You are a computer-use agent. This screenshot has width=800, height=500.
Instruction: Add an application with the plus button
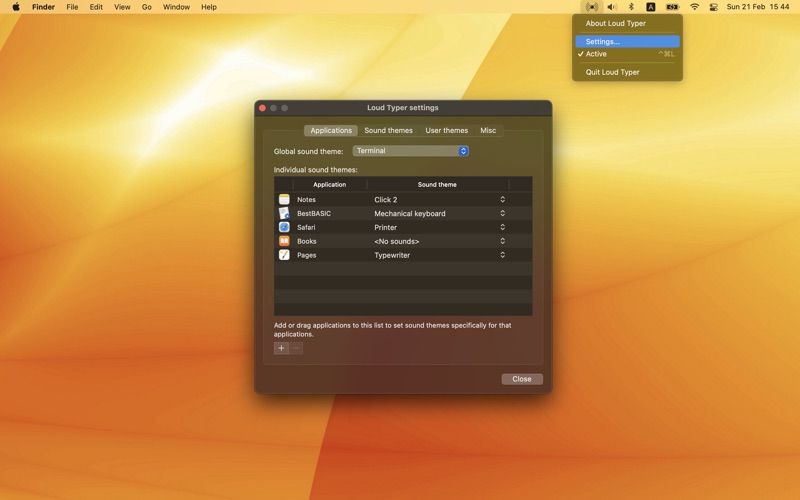281,348
